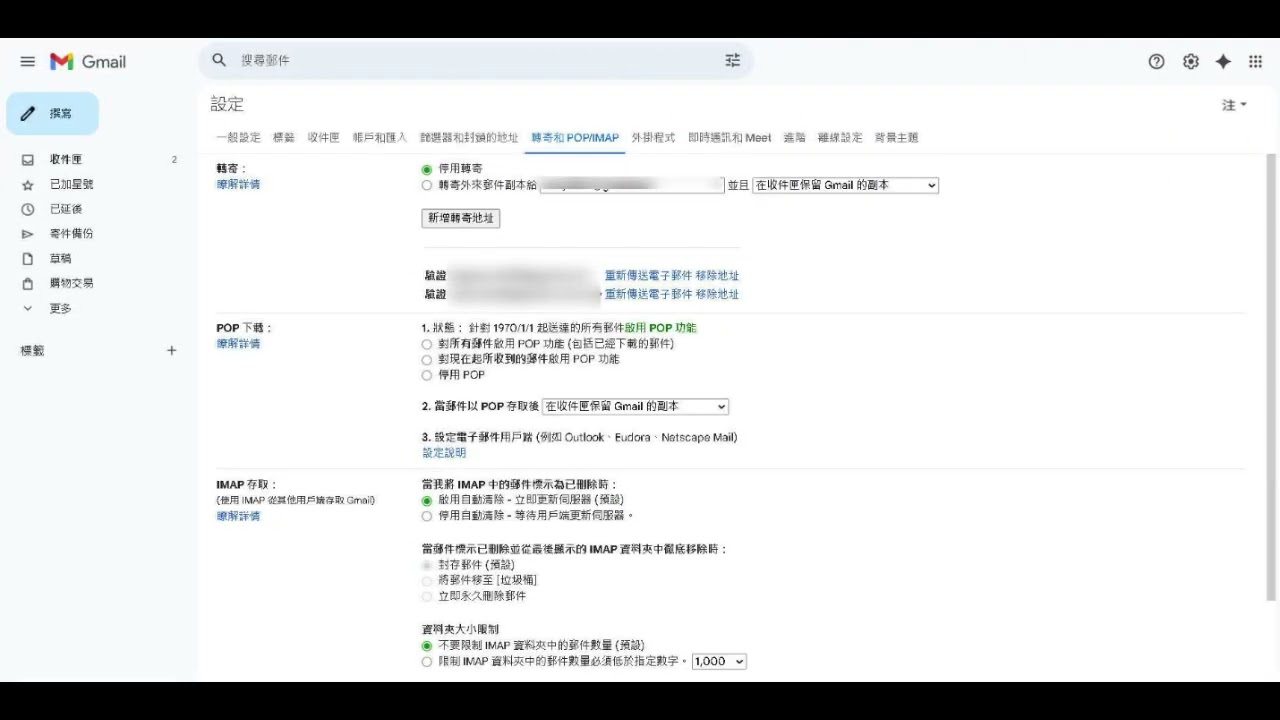Click second 移除地址 link
The image size is (1280, 720).
(717, 294)
